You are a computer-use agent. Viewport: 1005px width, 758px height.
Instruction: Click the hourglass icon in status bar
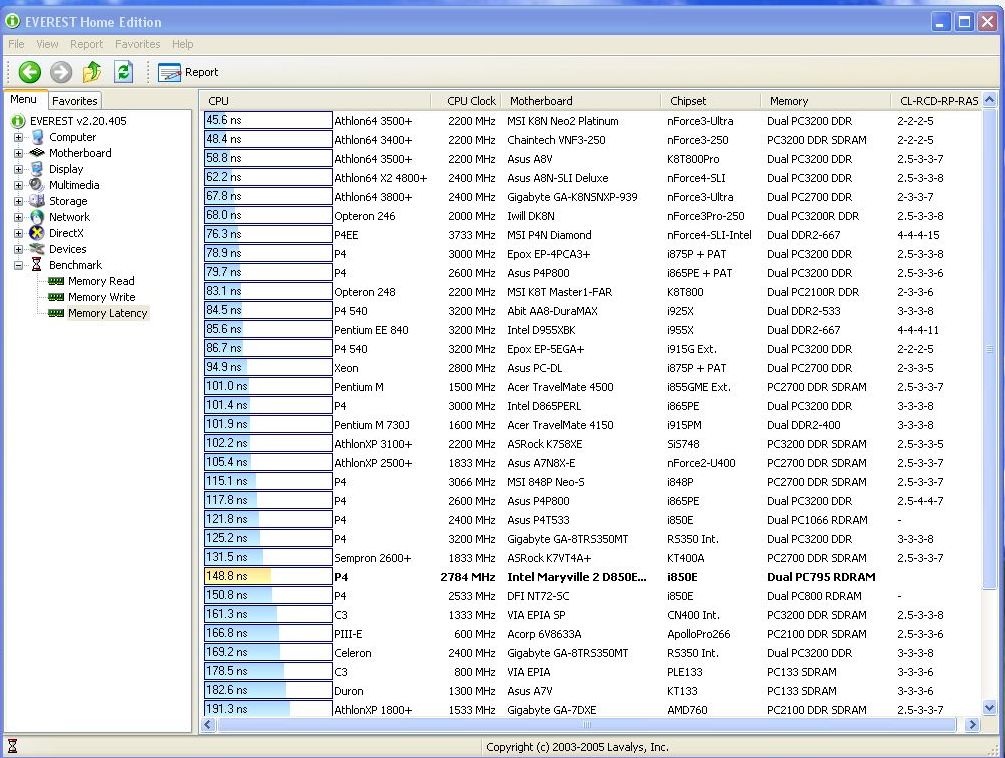(12, 746)
